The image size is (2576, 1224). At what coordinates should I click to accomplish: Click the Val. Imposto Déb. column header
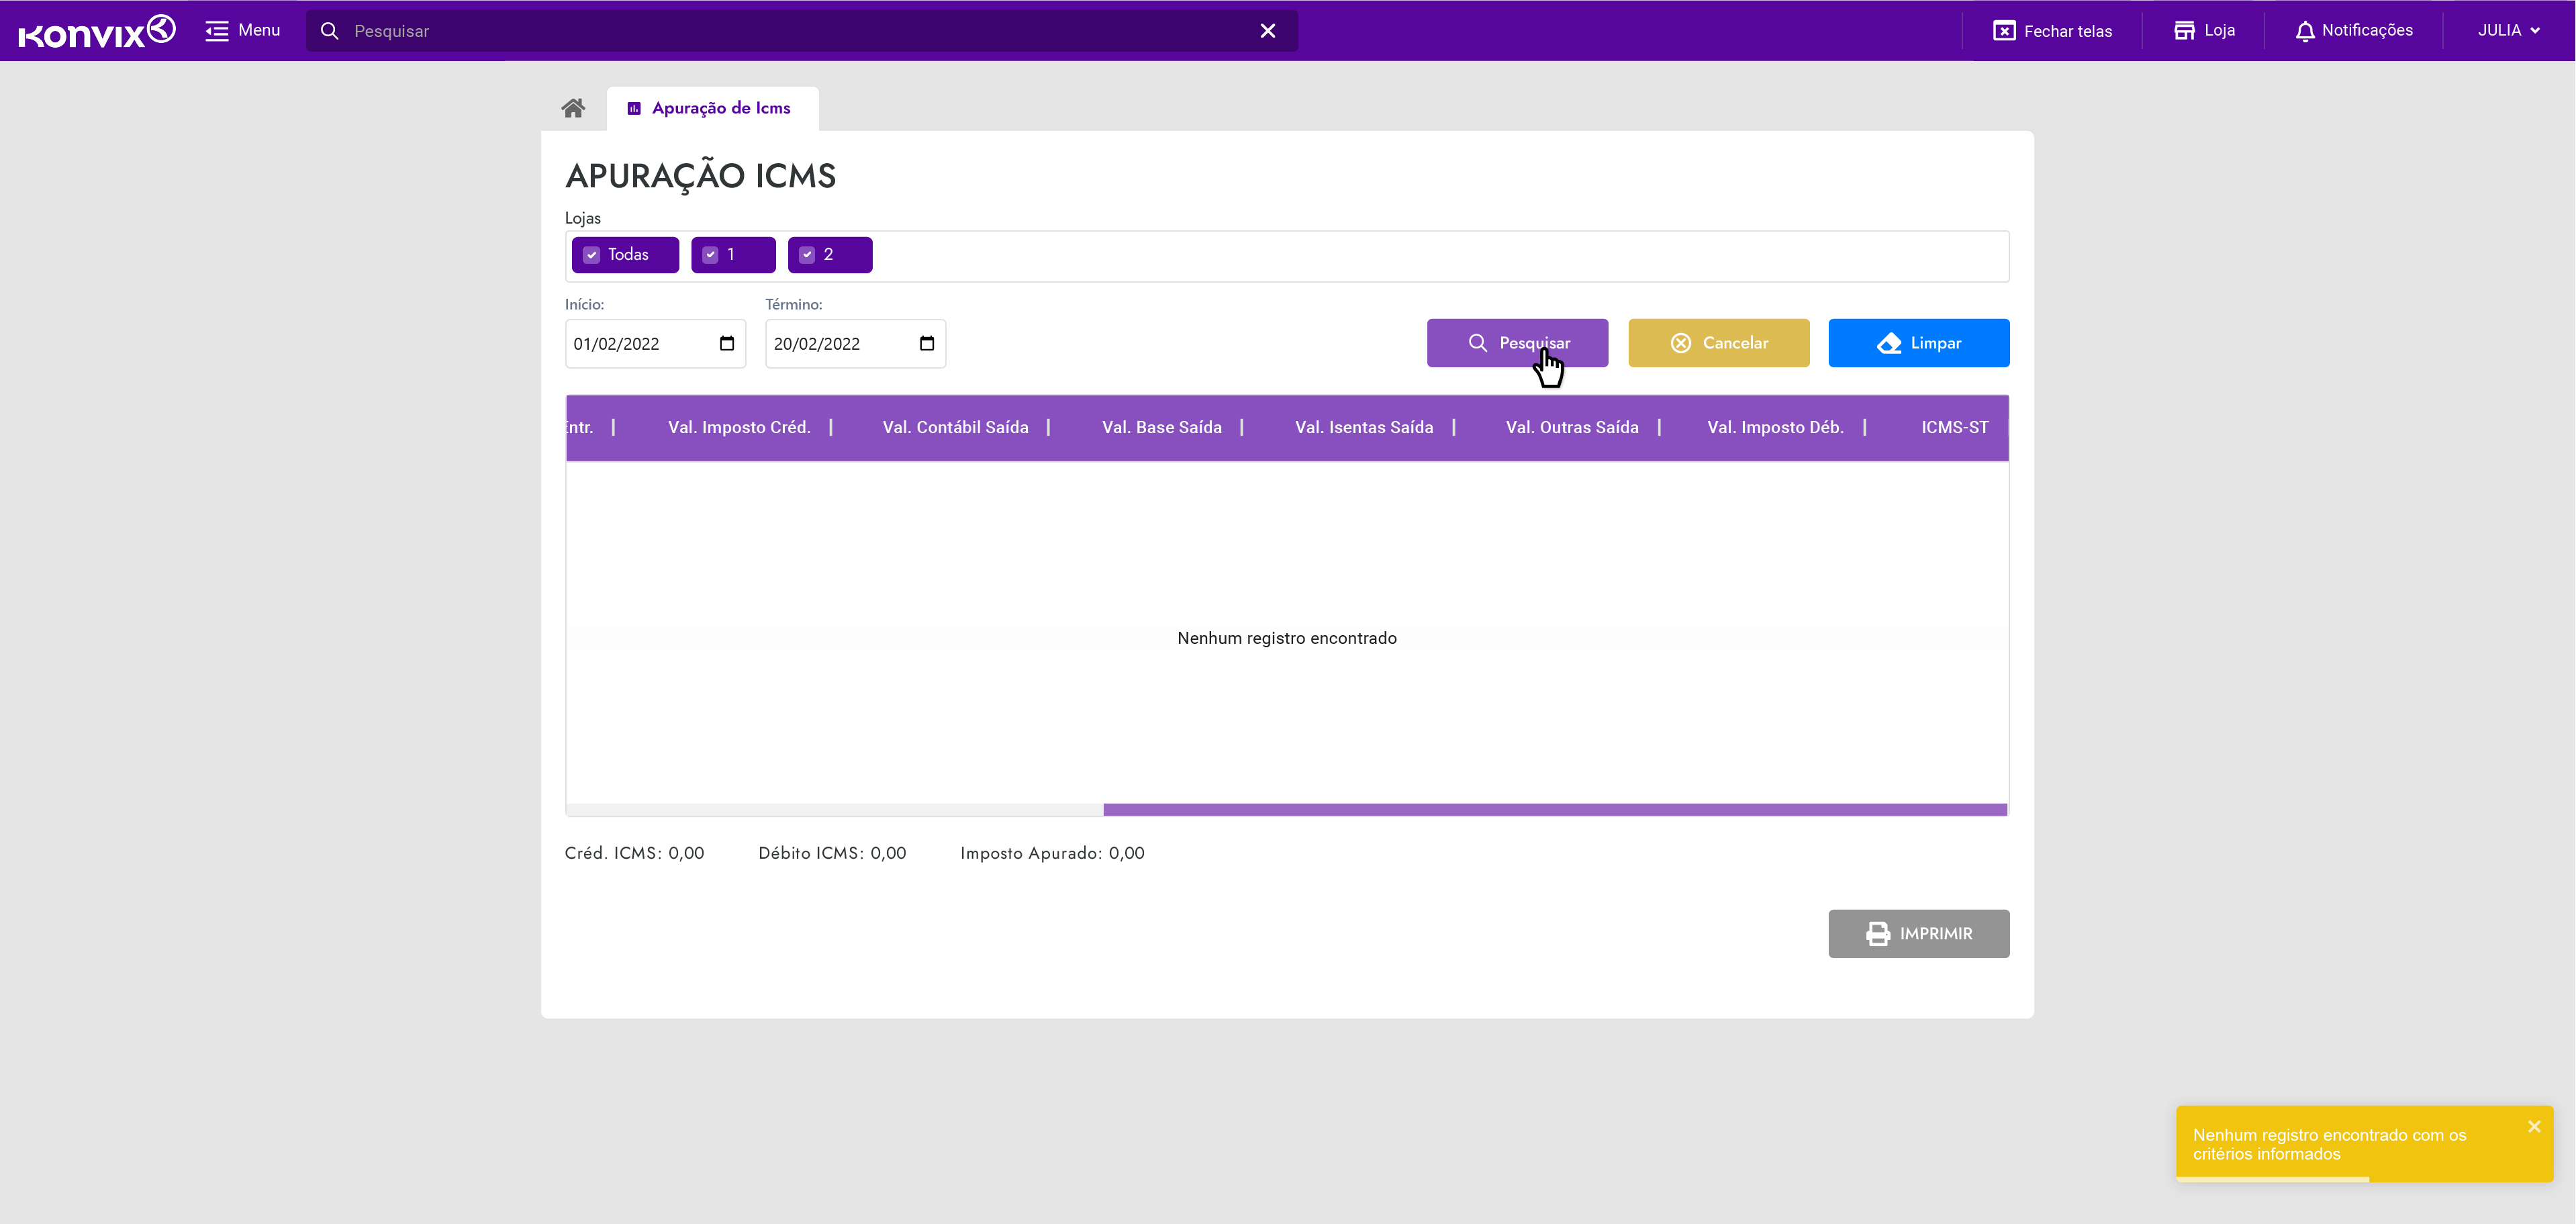1775,427
